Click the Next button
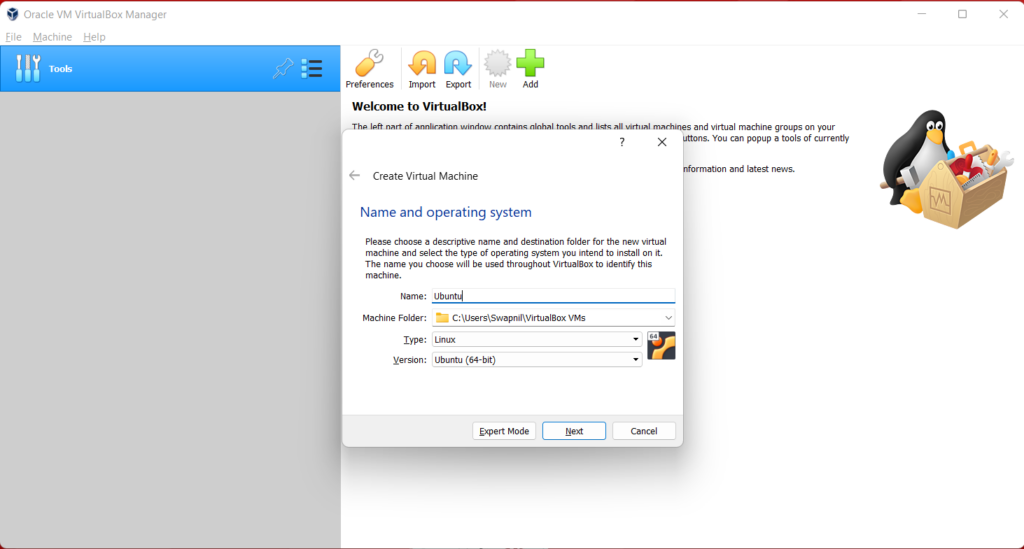1024x549 pixels. (x=574, y=431)
